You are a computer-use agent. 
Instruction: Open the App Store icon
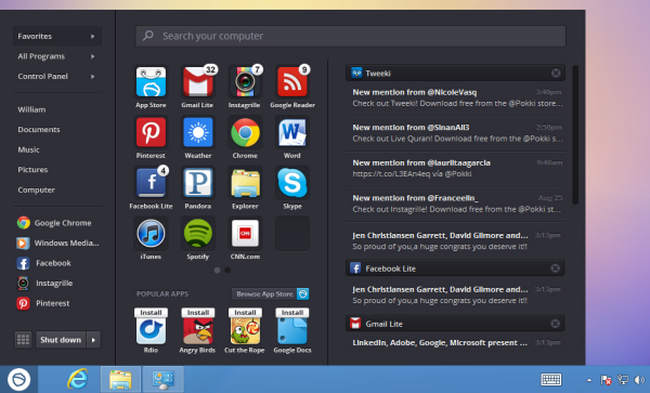pyautogui.click(x=151, y=82)
